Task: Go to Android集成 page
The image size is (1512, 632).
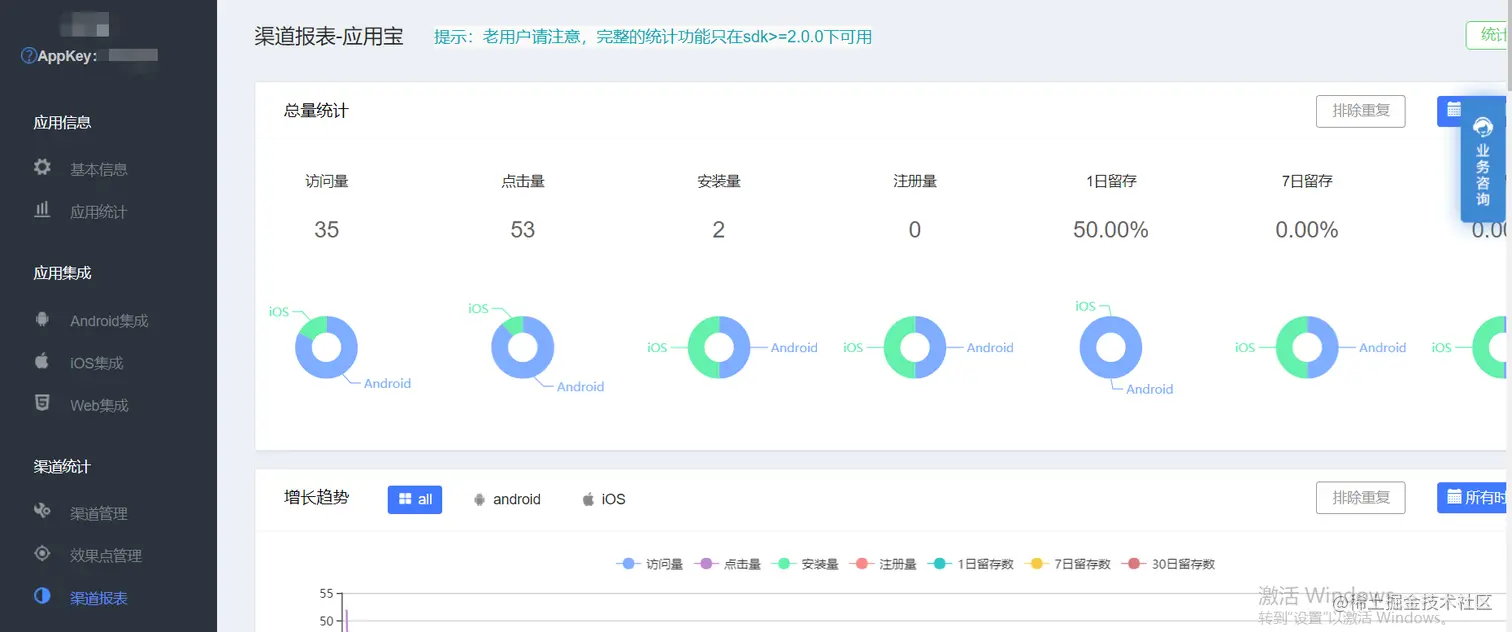Action: 109,321
